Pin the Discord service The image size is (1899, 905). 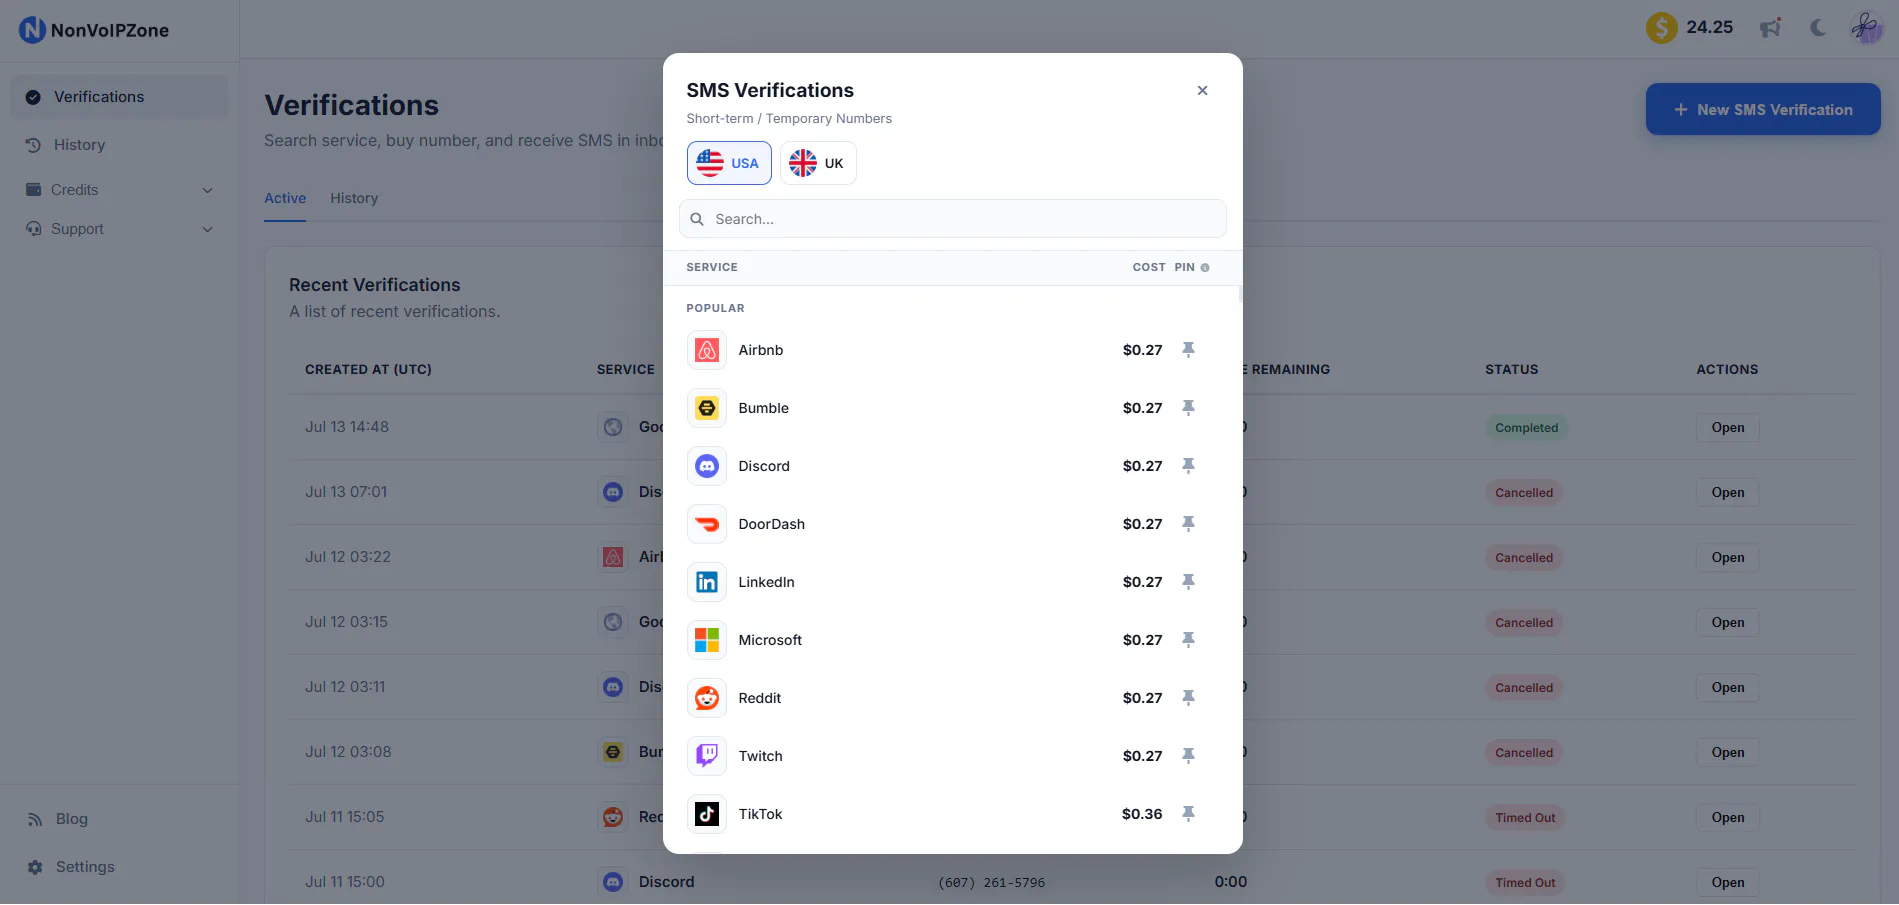coord(1188,466)
